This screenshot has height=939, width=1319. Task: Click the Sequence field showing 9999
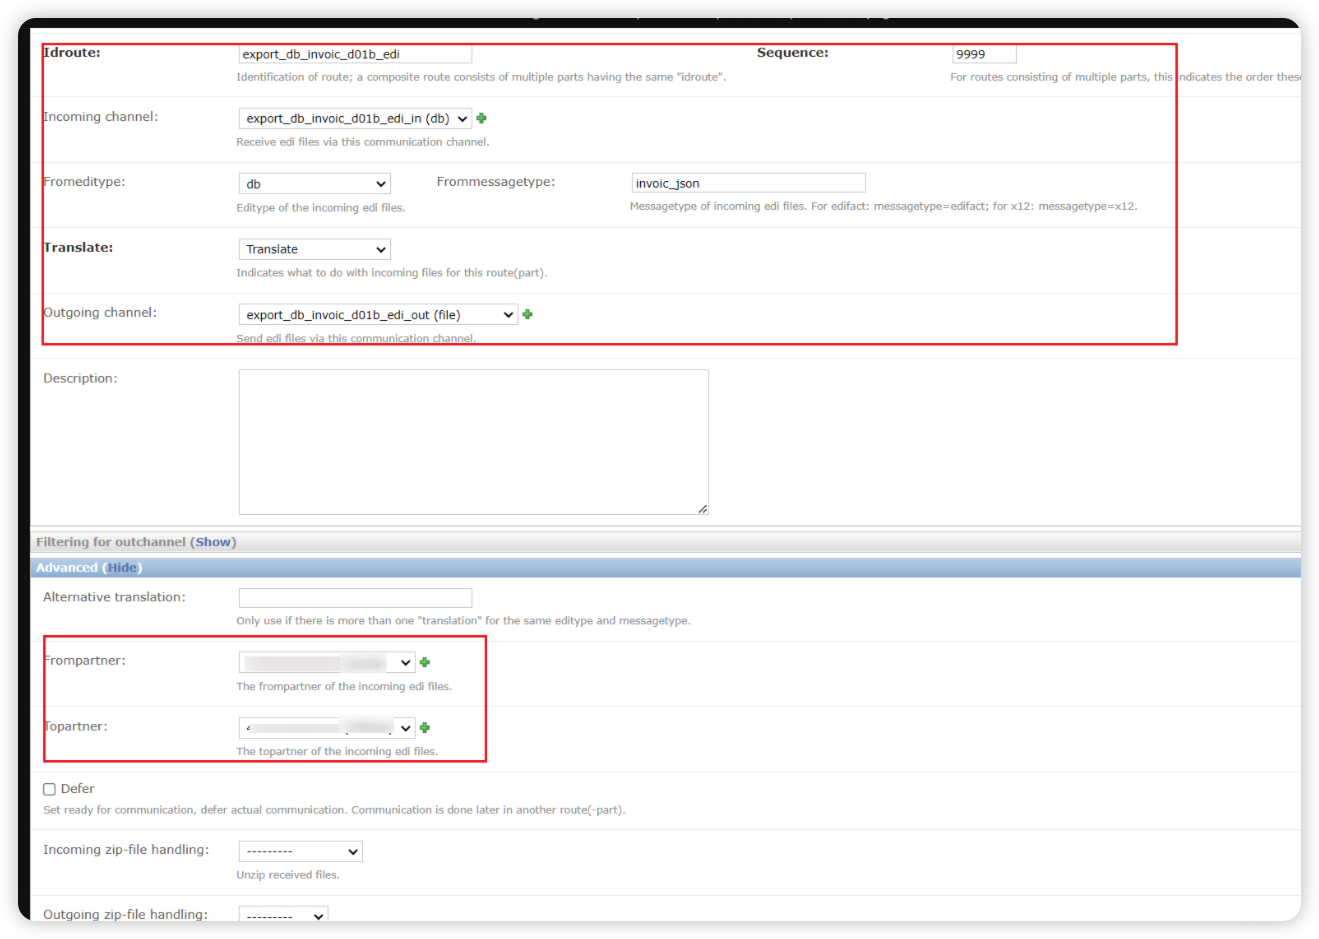coord(983,54)
